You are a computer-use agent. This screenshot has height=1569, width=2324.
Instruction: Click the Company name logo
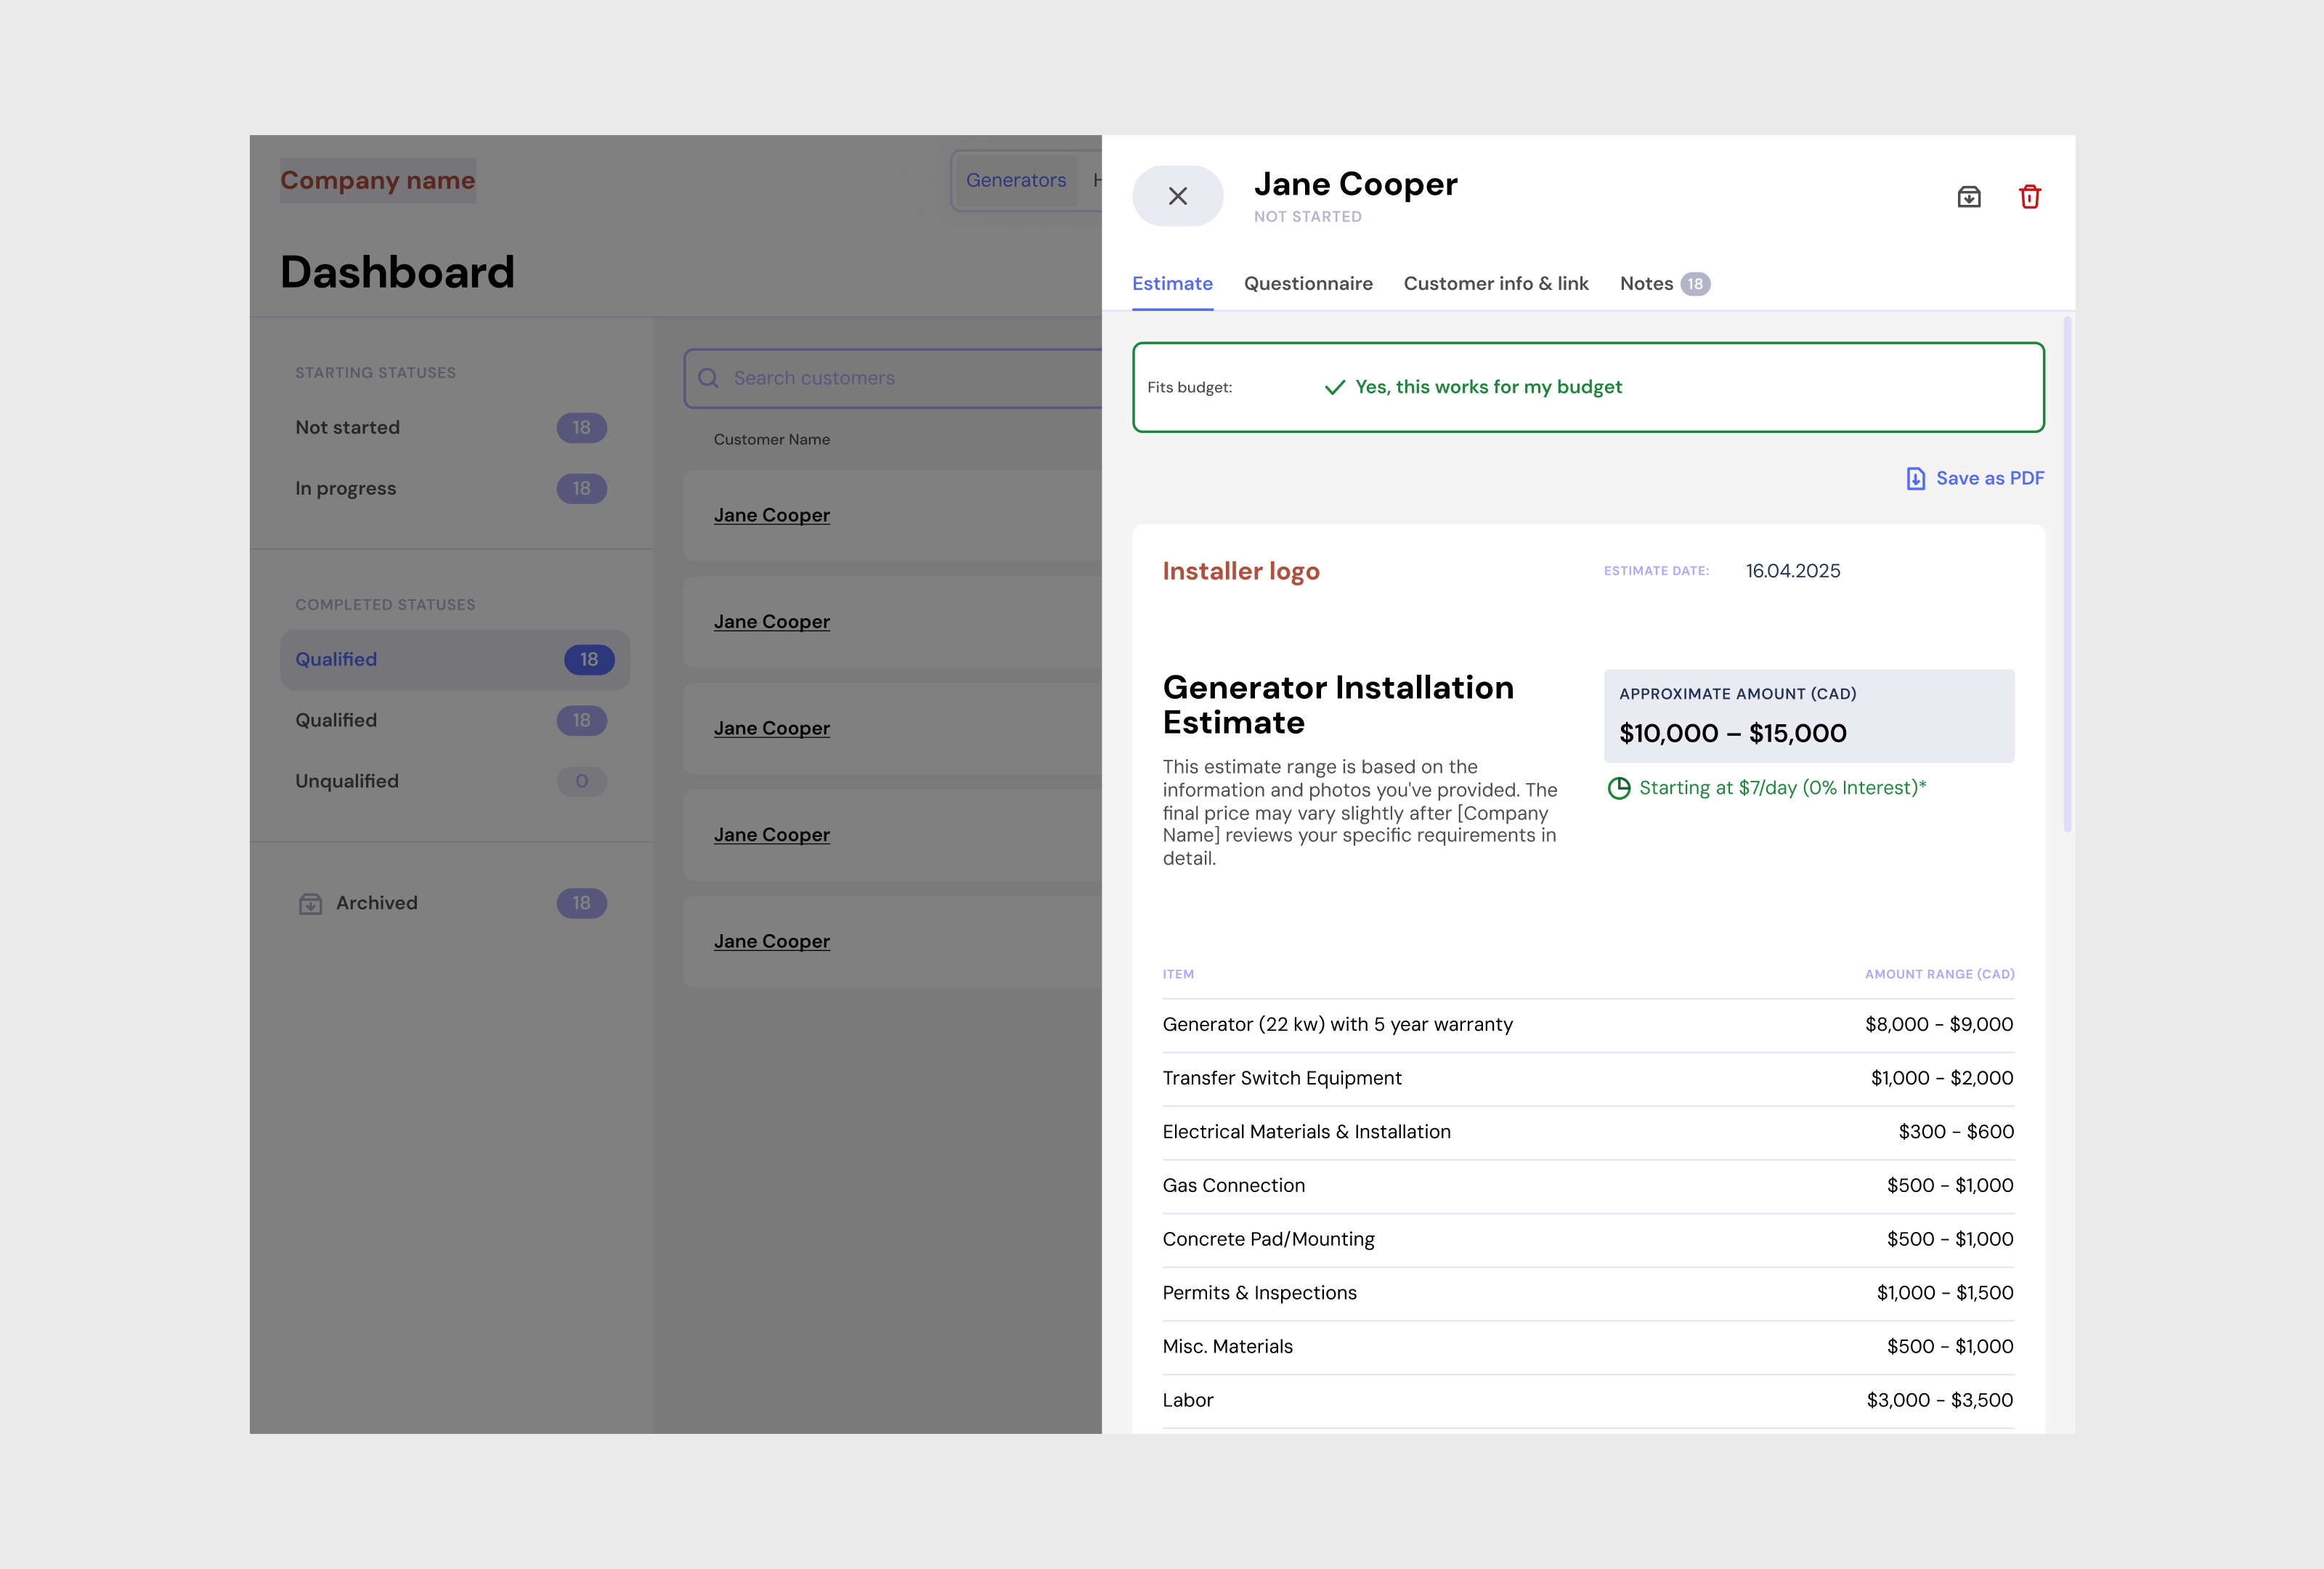[377, 180]
